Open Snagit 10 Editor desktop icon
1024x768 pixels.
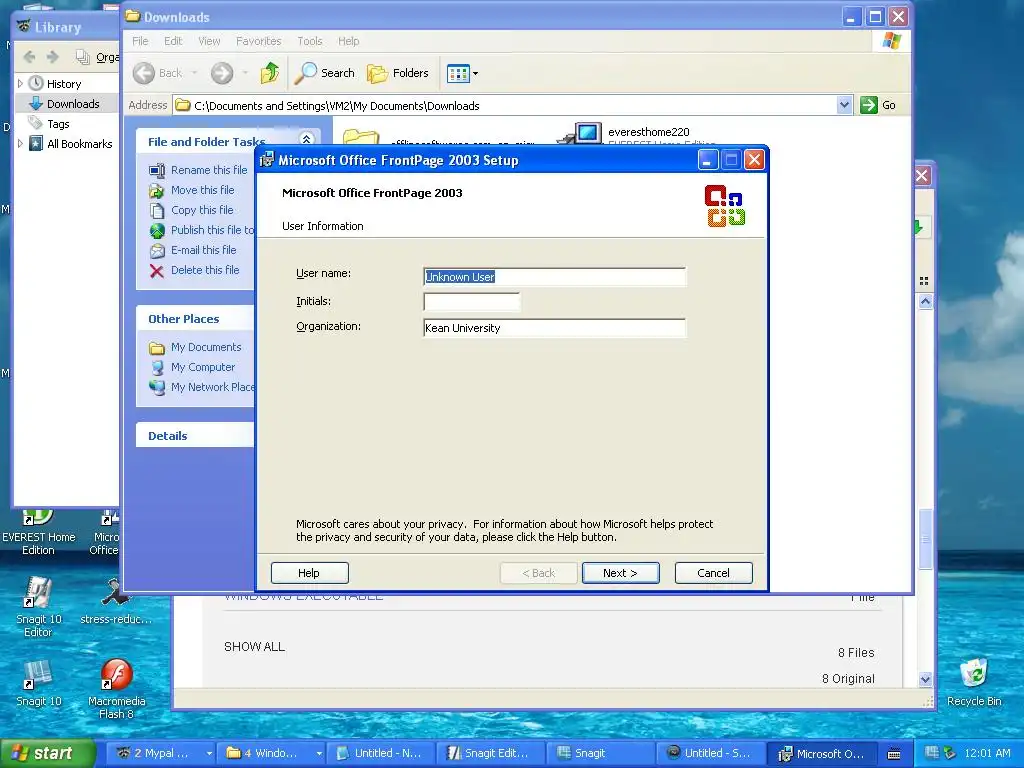tap(38, 607)
